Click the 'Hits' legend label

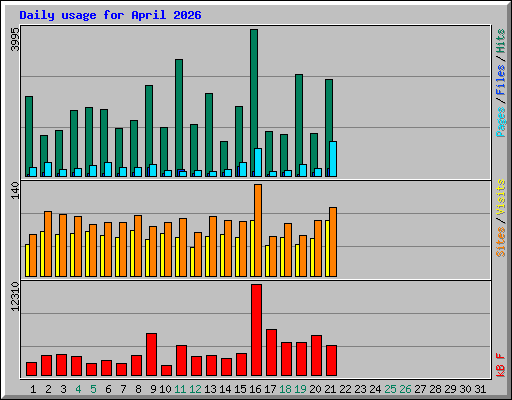point(501,41)
